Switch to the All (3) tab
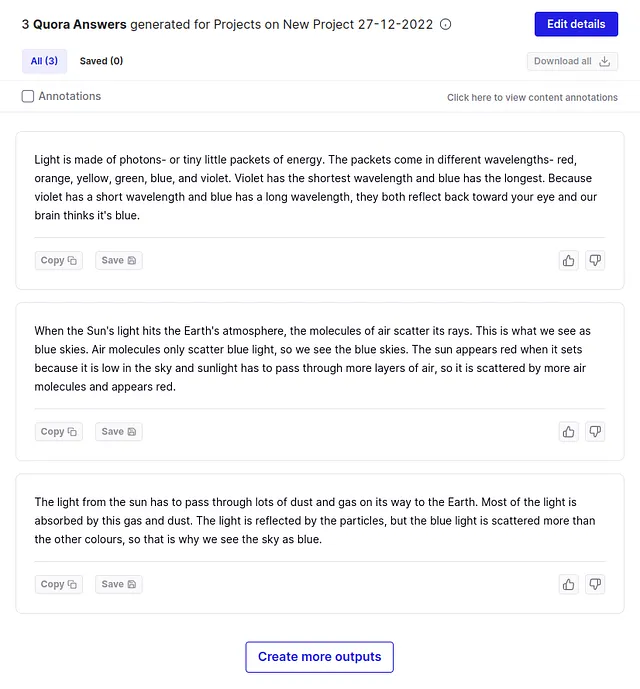The width and height of the screenshot is (640, 689). tap(44, 61)
